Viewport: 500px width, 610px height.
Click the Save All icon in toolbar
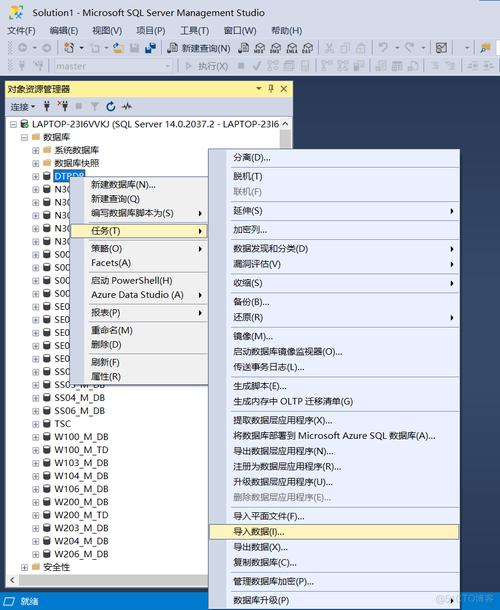150,48
